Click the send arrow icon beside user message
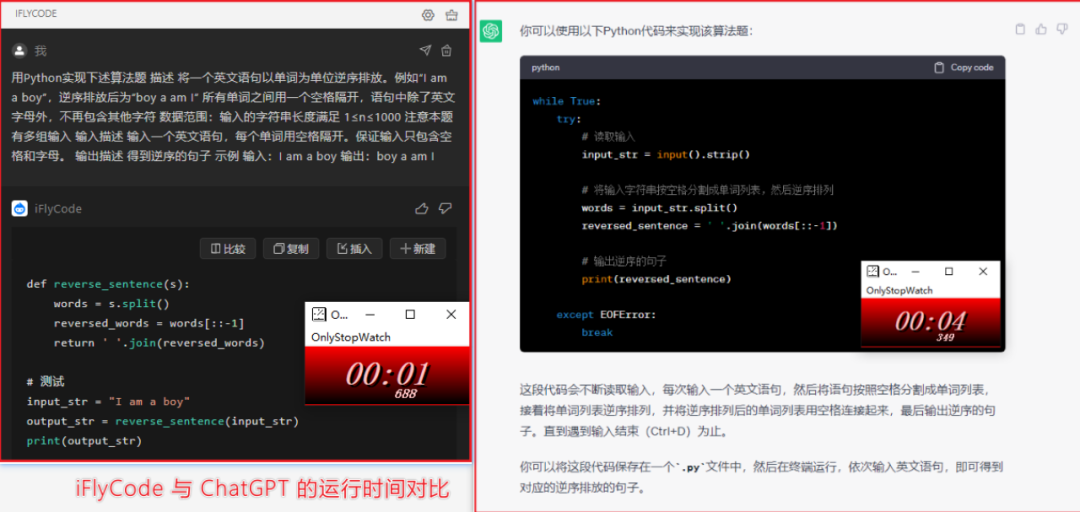This screenshot has height=512, width=1080. point(425,50)
